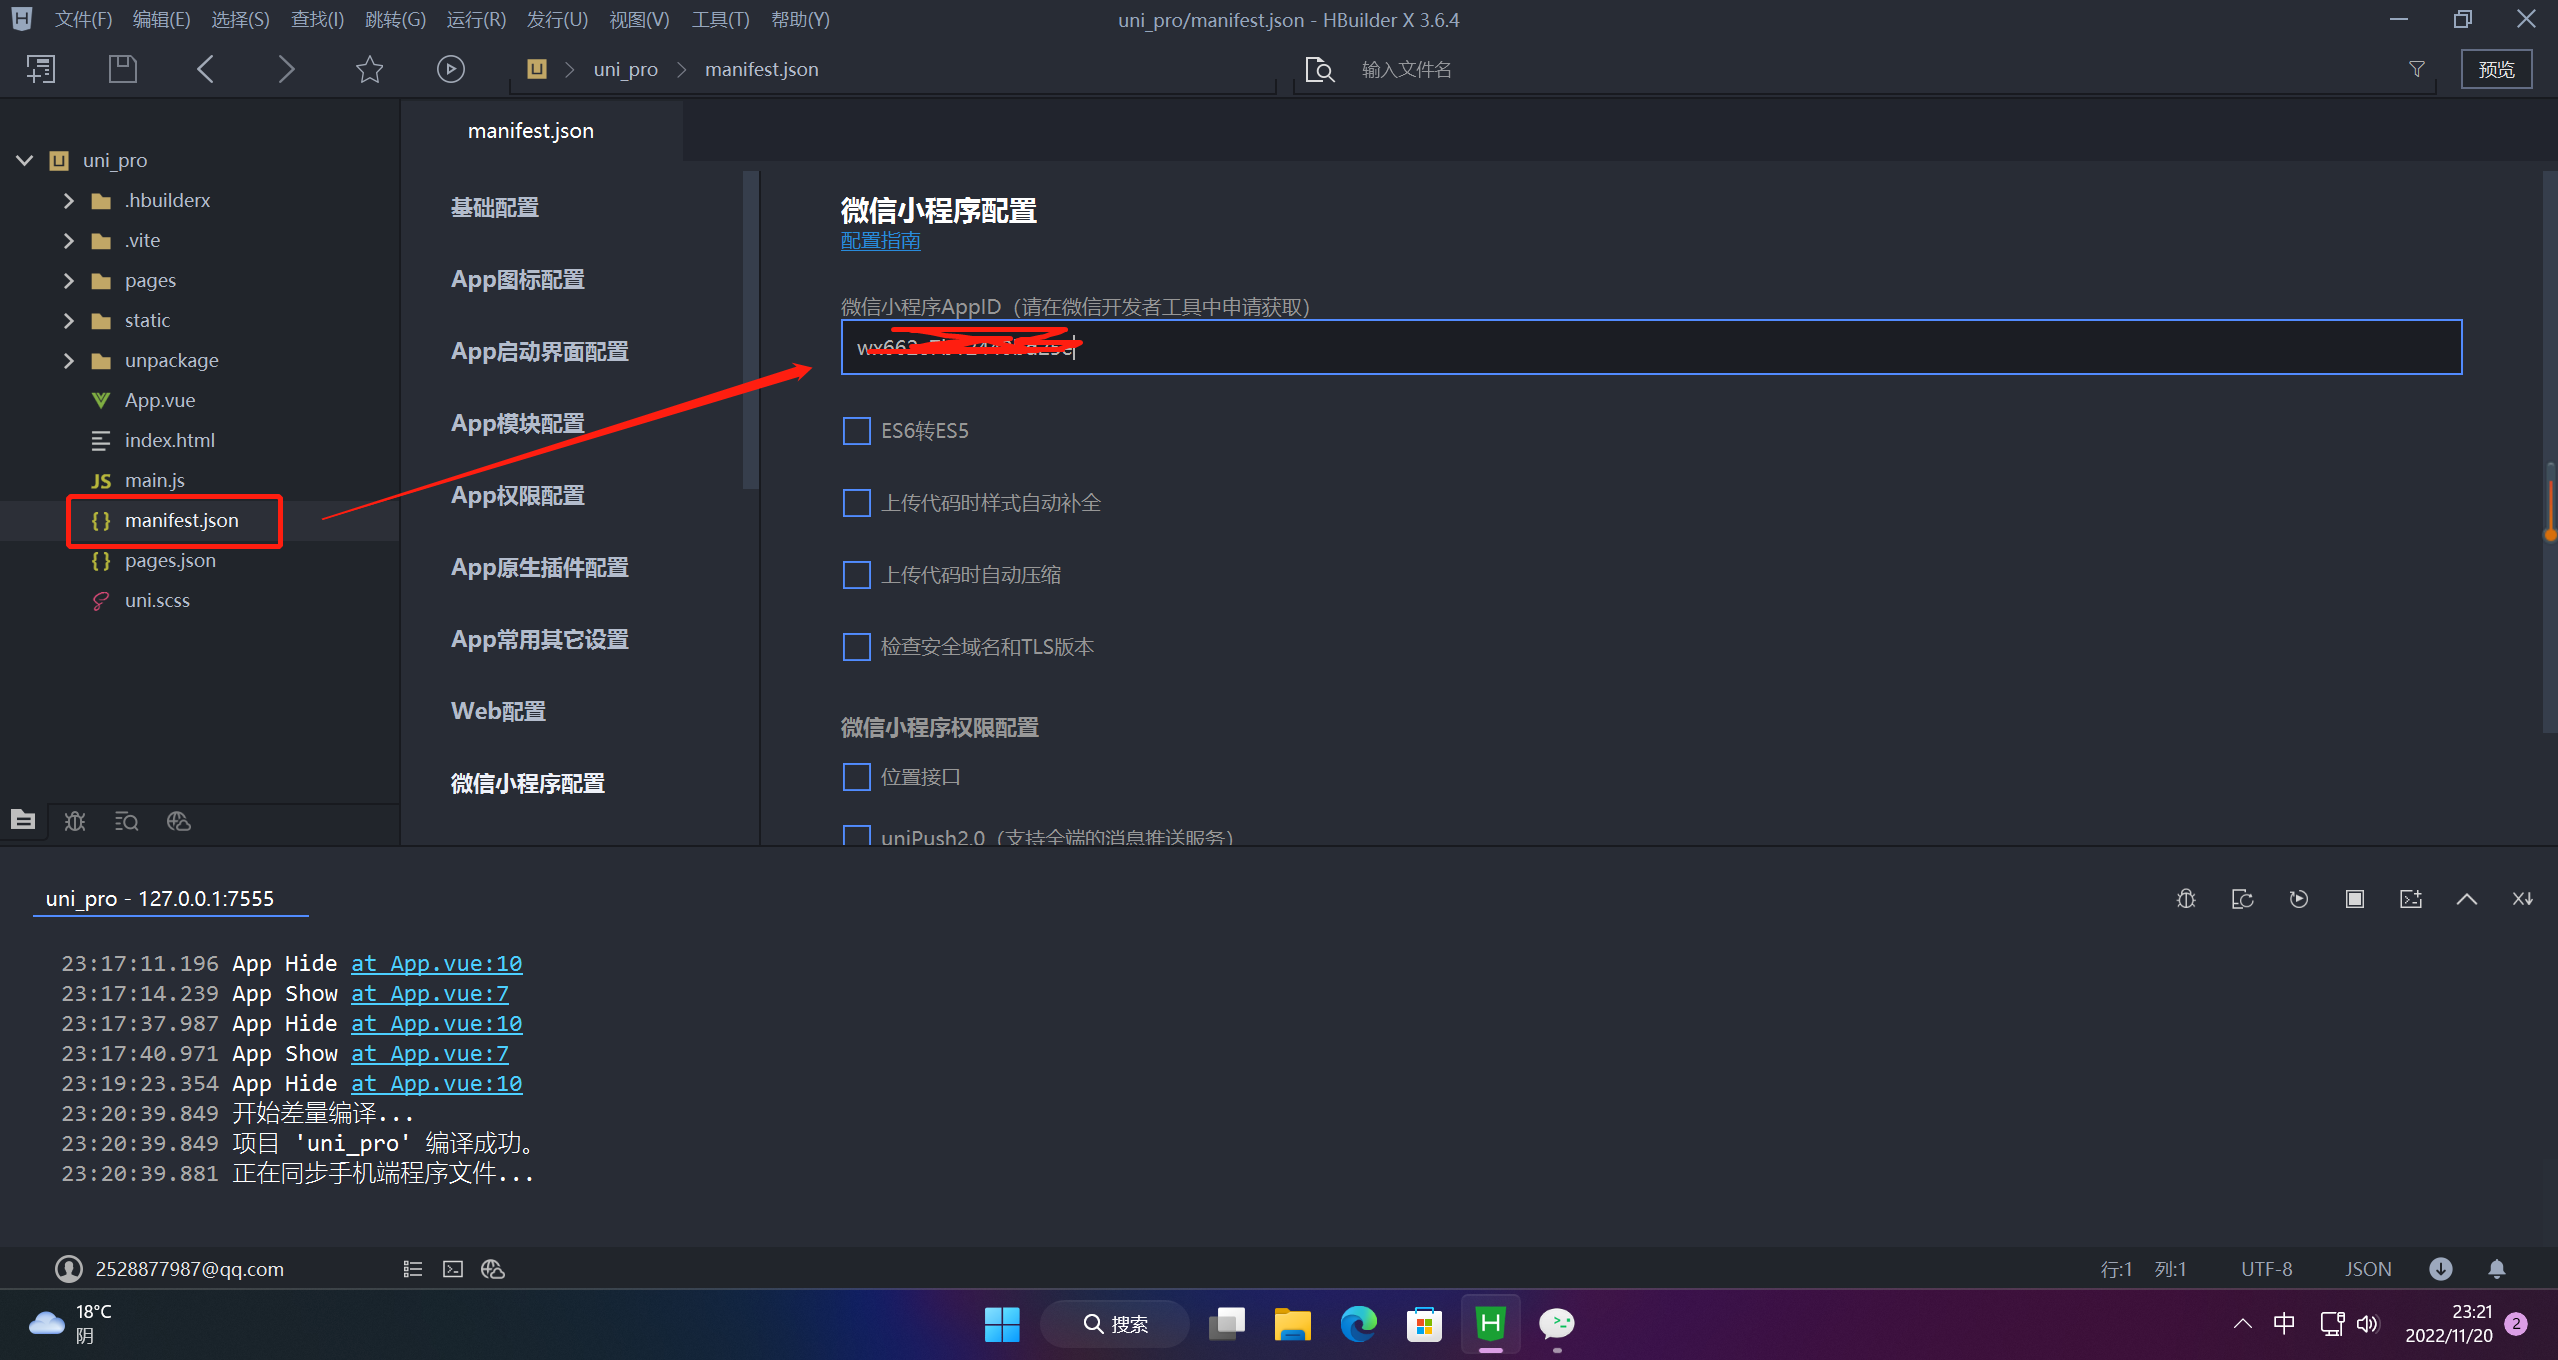The image size is (2558, 1360).
Task: Expand the pages folder
Action: (69, 280)
